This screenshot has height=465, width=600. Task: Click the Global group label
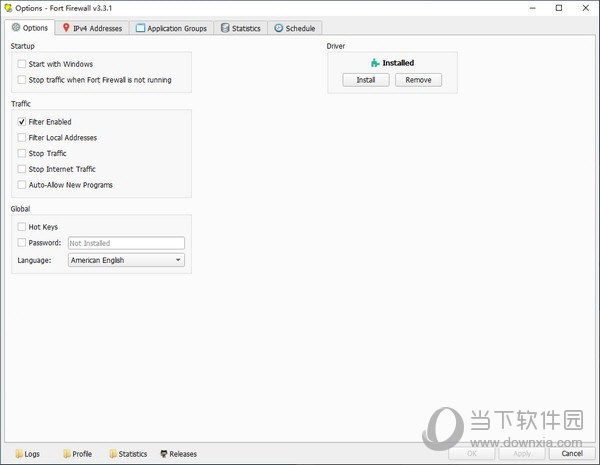[20, 209]
